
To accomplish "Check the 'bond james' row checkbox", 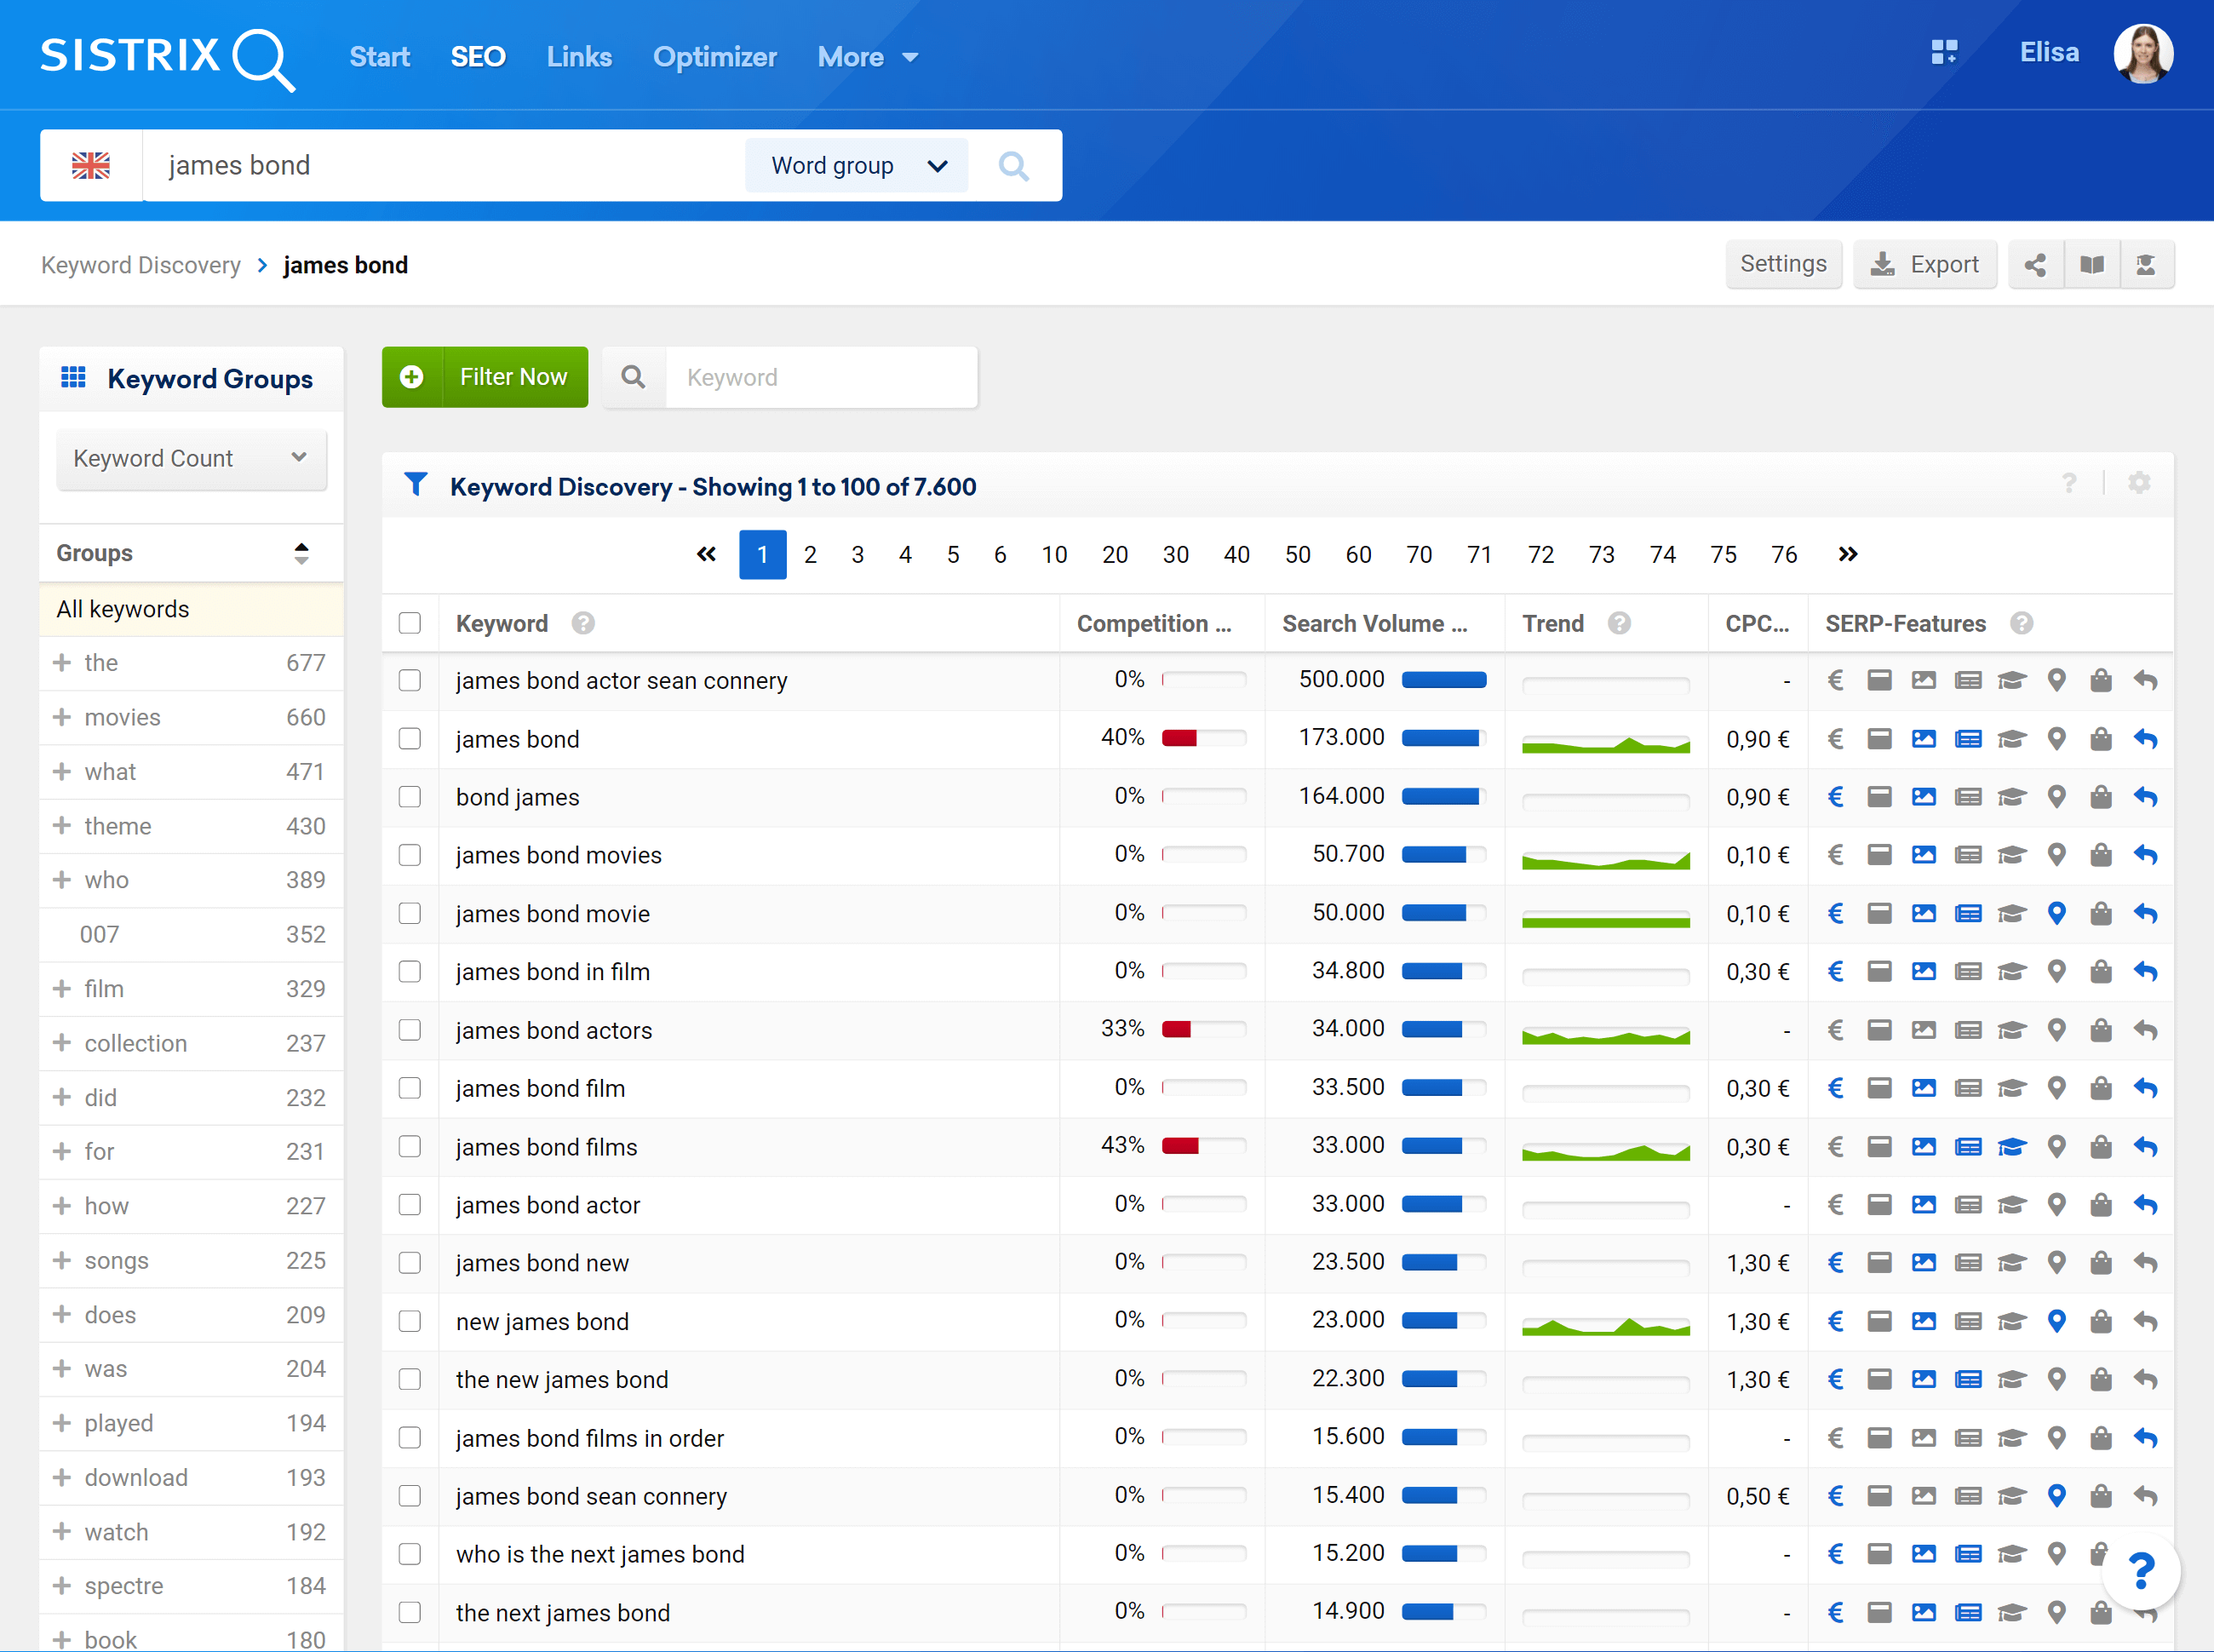I will coord(410,797).
